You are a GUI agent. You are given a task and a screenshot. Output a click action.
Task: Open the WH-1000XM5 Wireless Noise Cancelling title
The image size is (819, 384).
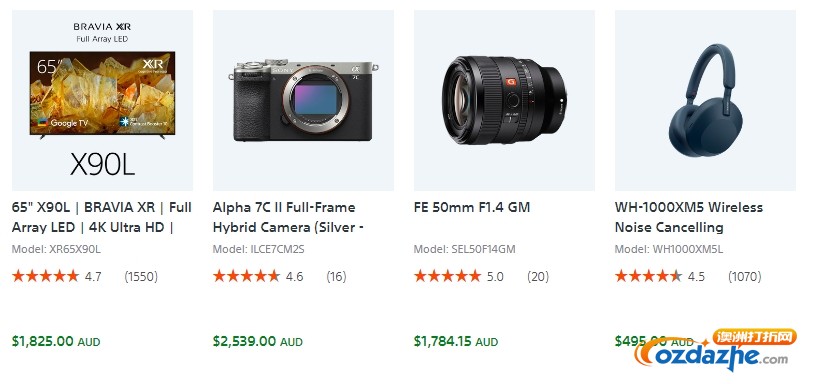click(x=689, y=217)
